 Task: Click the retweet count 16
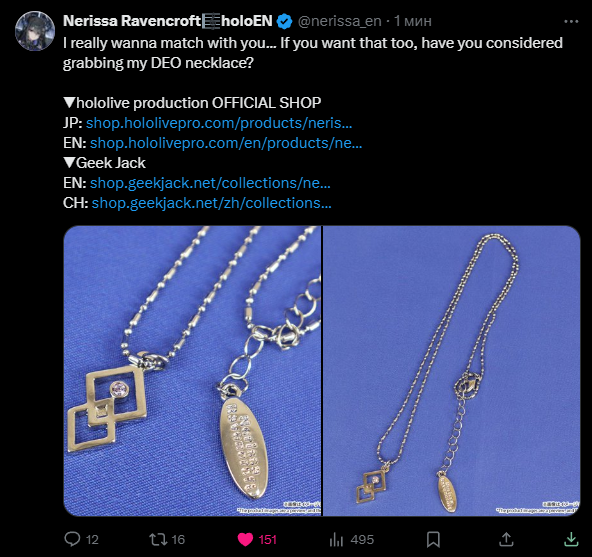[178, 539]
